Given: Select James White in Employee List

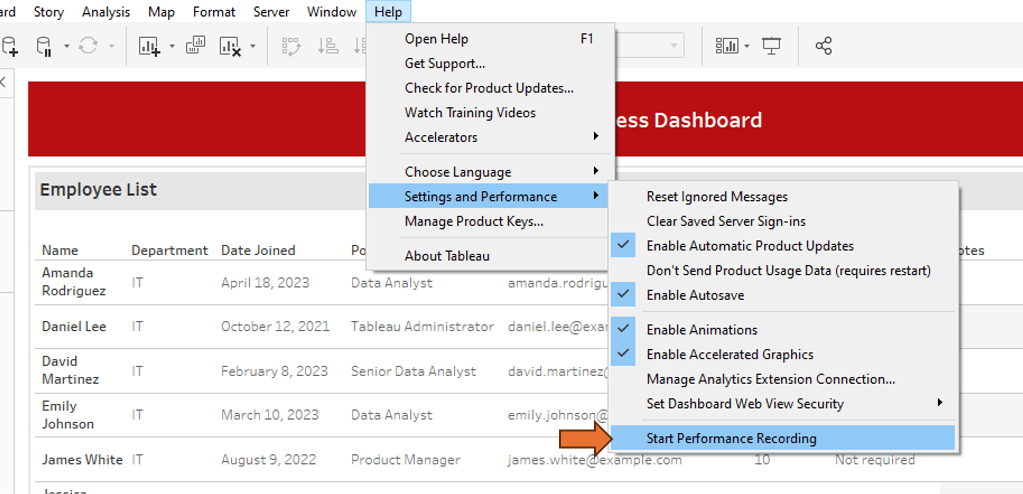Looking at the screenshot, I should pyautogui.click(x=82, y=459).
